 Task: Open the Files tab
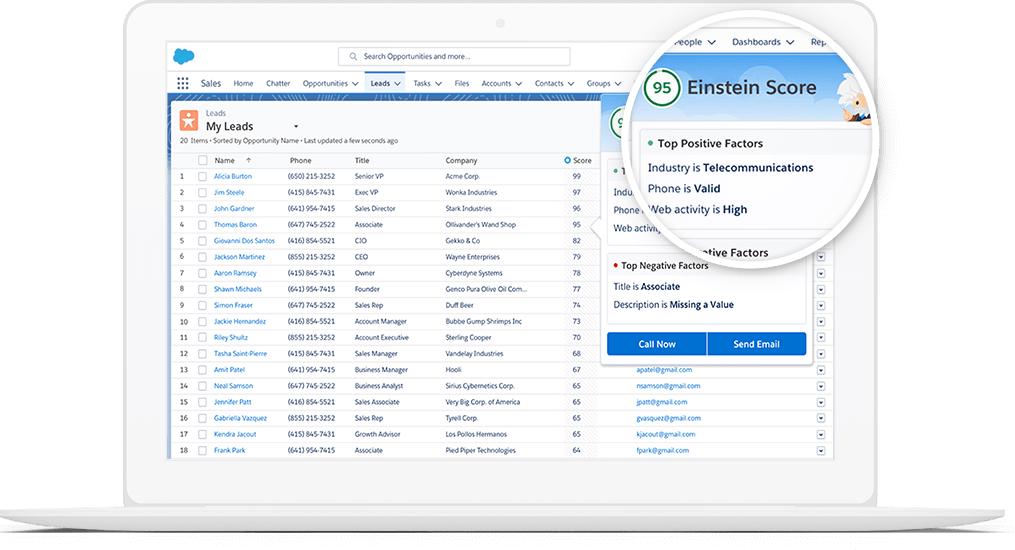tap(461, 84)
